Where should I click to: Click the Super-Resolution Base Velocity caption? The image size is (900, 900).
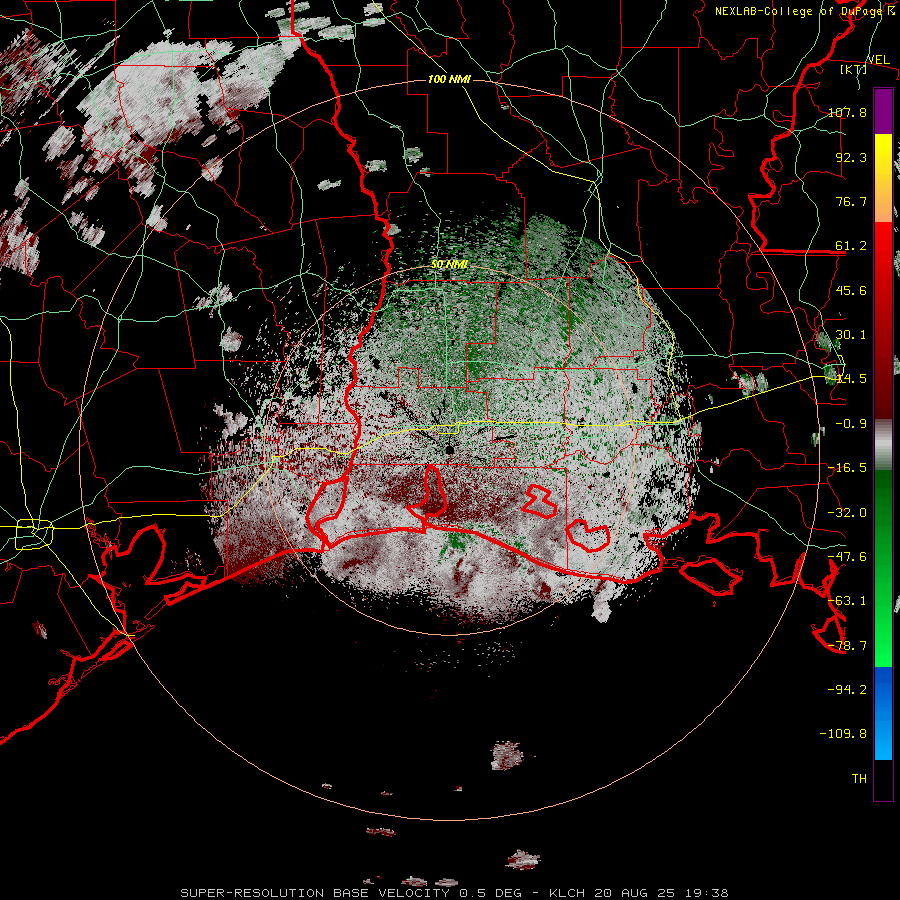click(x=455, y=893)
